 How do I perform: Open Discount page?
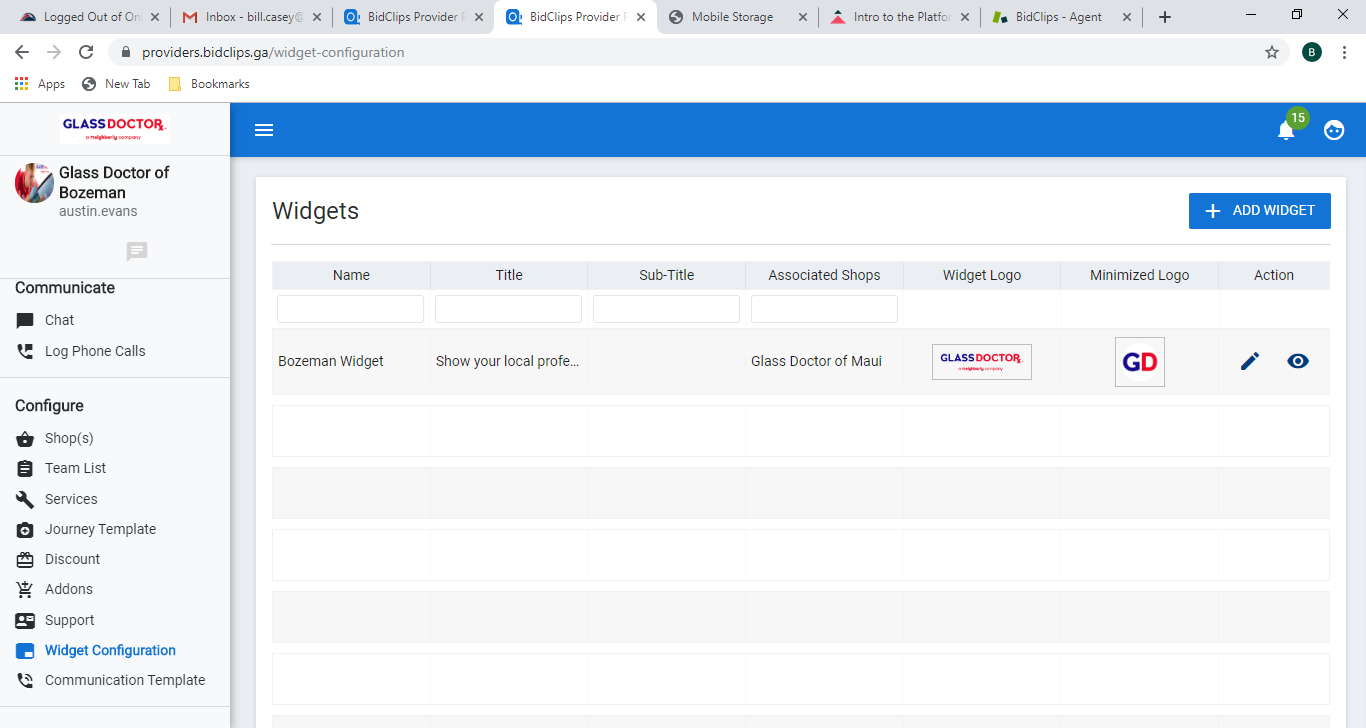[72, 560]
